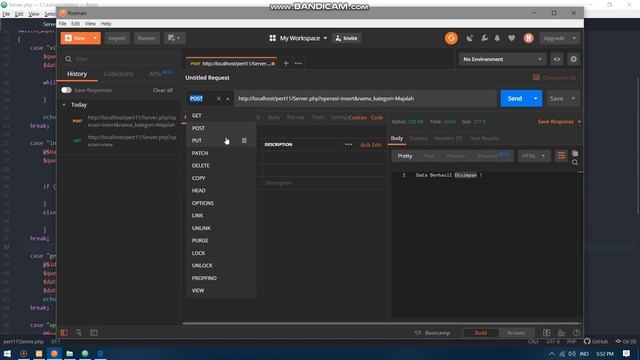The image size is (640, 360).
Task: Open the tab options ellipsis menu
Action: [298, 63]
